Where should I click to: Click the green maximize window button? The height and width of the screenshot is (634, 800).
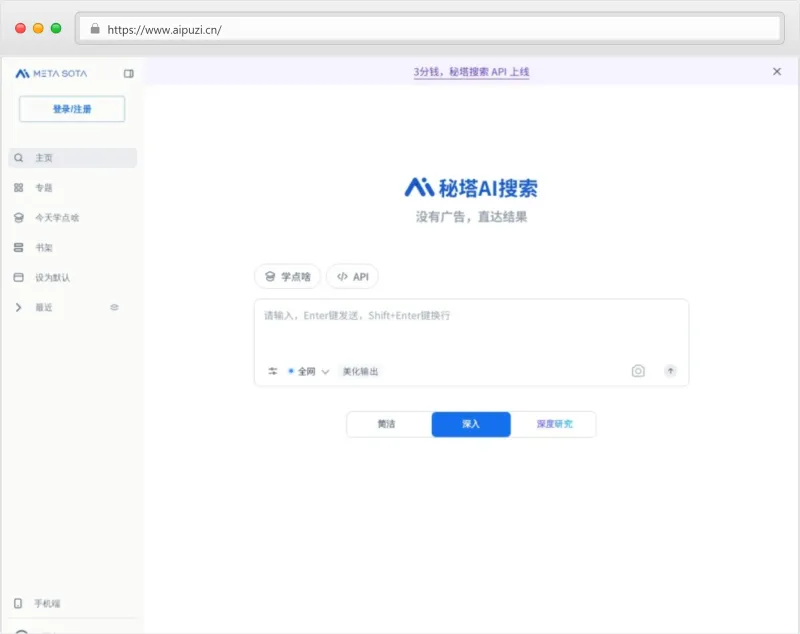[56, 29]
